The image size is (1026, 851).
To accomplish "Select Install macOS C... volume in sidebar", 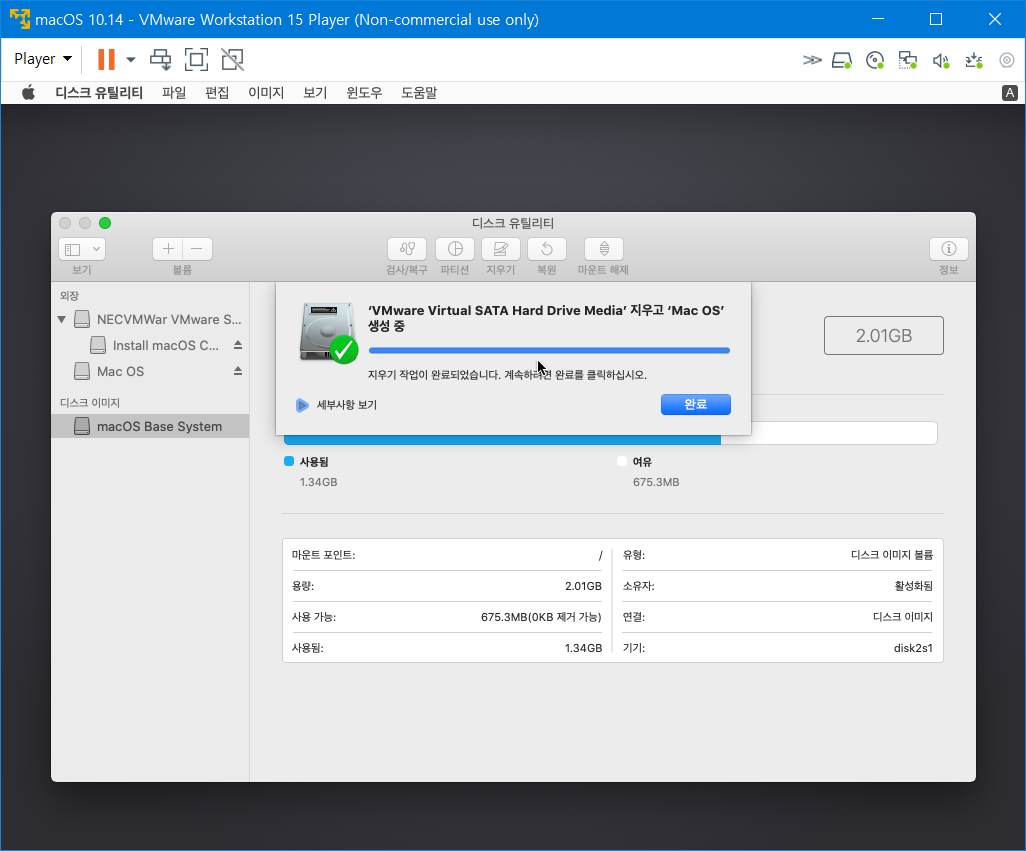I will coord(150,345).
